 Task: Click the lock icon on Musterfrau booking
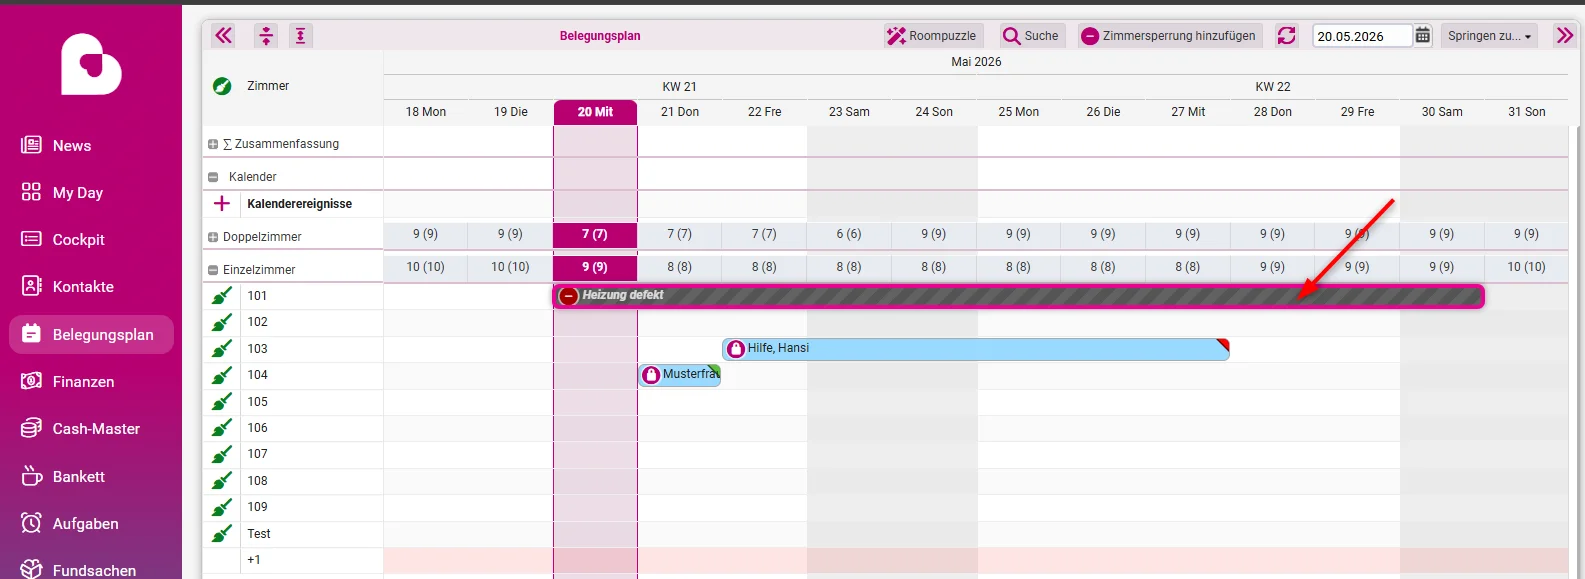(651, 375)
